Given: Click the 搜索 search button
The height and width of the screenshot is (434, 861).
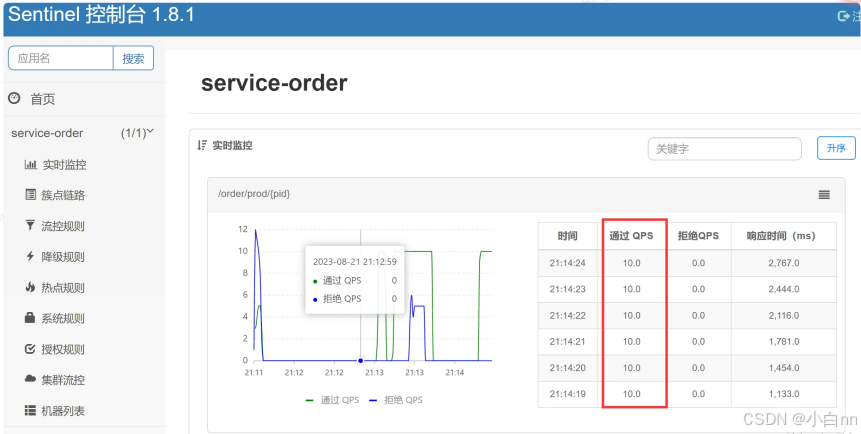Looking at the screenshot, I should tap(133, 58).
